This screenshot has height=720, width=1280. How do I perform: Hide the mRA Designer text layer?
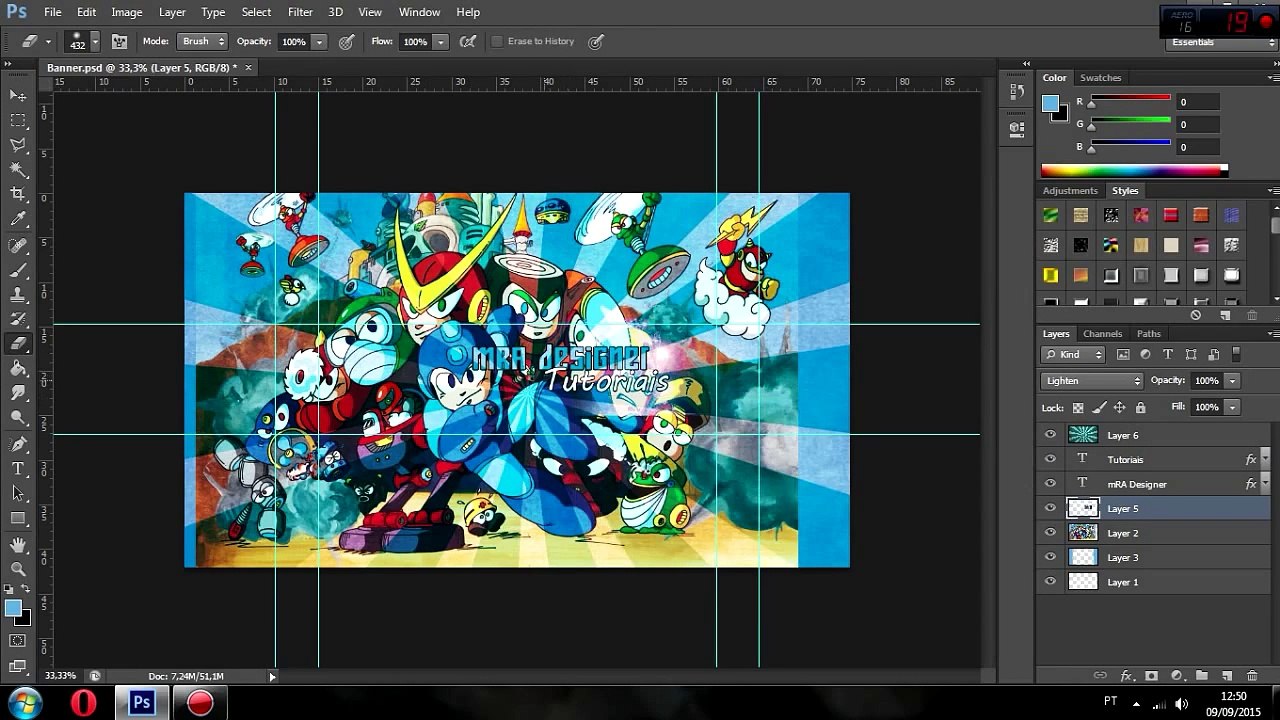[x=1050, y=484]
